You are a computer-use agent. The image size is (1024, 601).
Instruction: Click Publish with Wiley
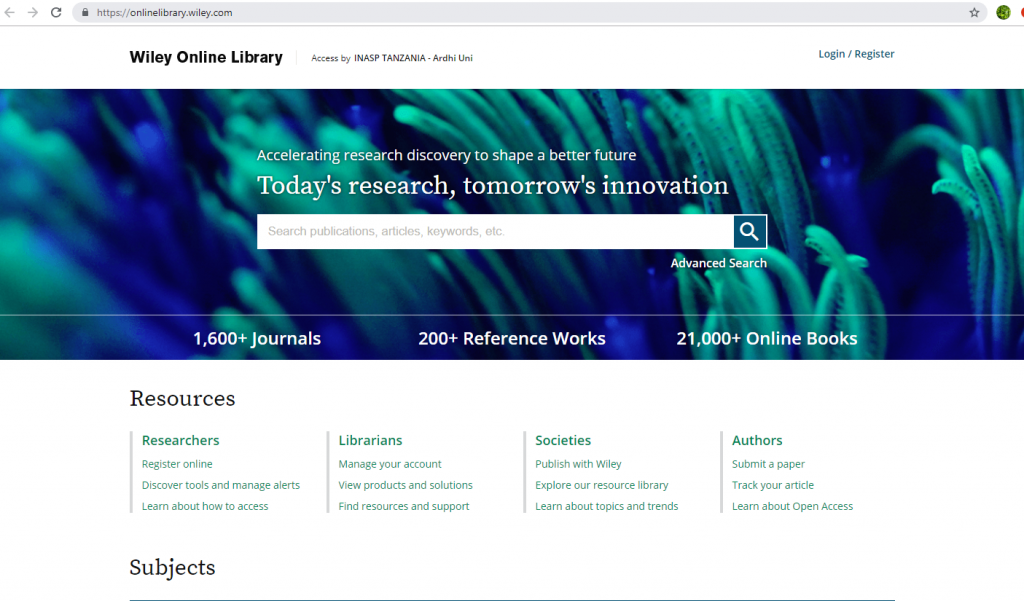578,464
